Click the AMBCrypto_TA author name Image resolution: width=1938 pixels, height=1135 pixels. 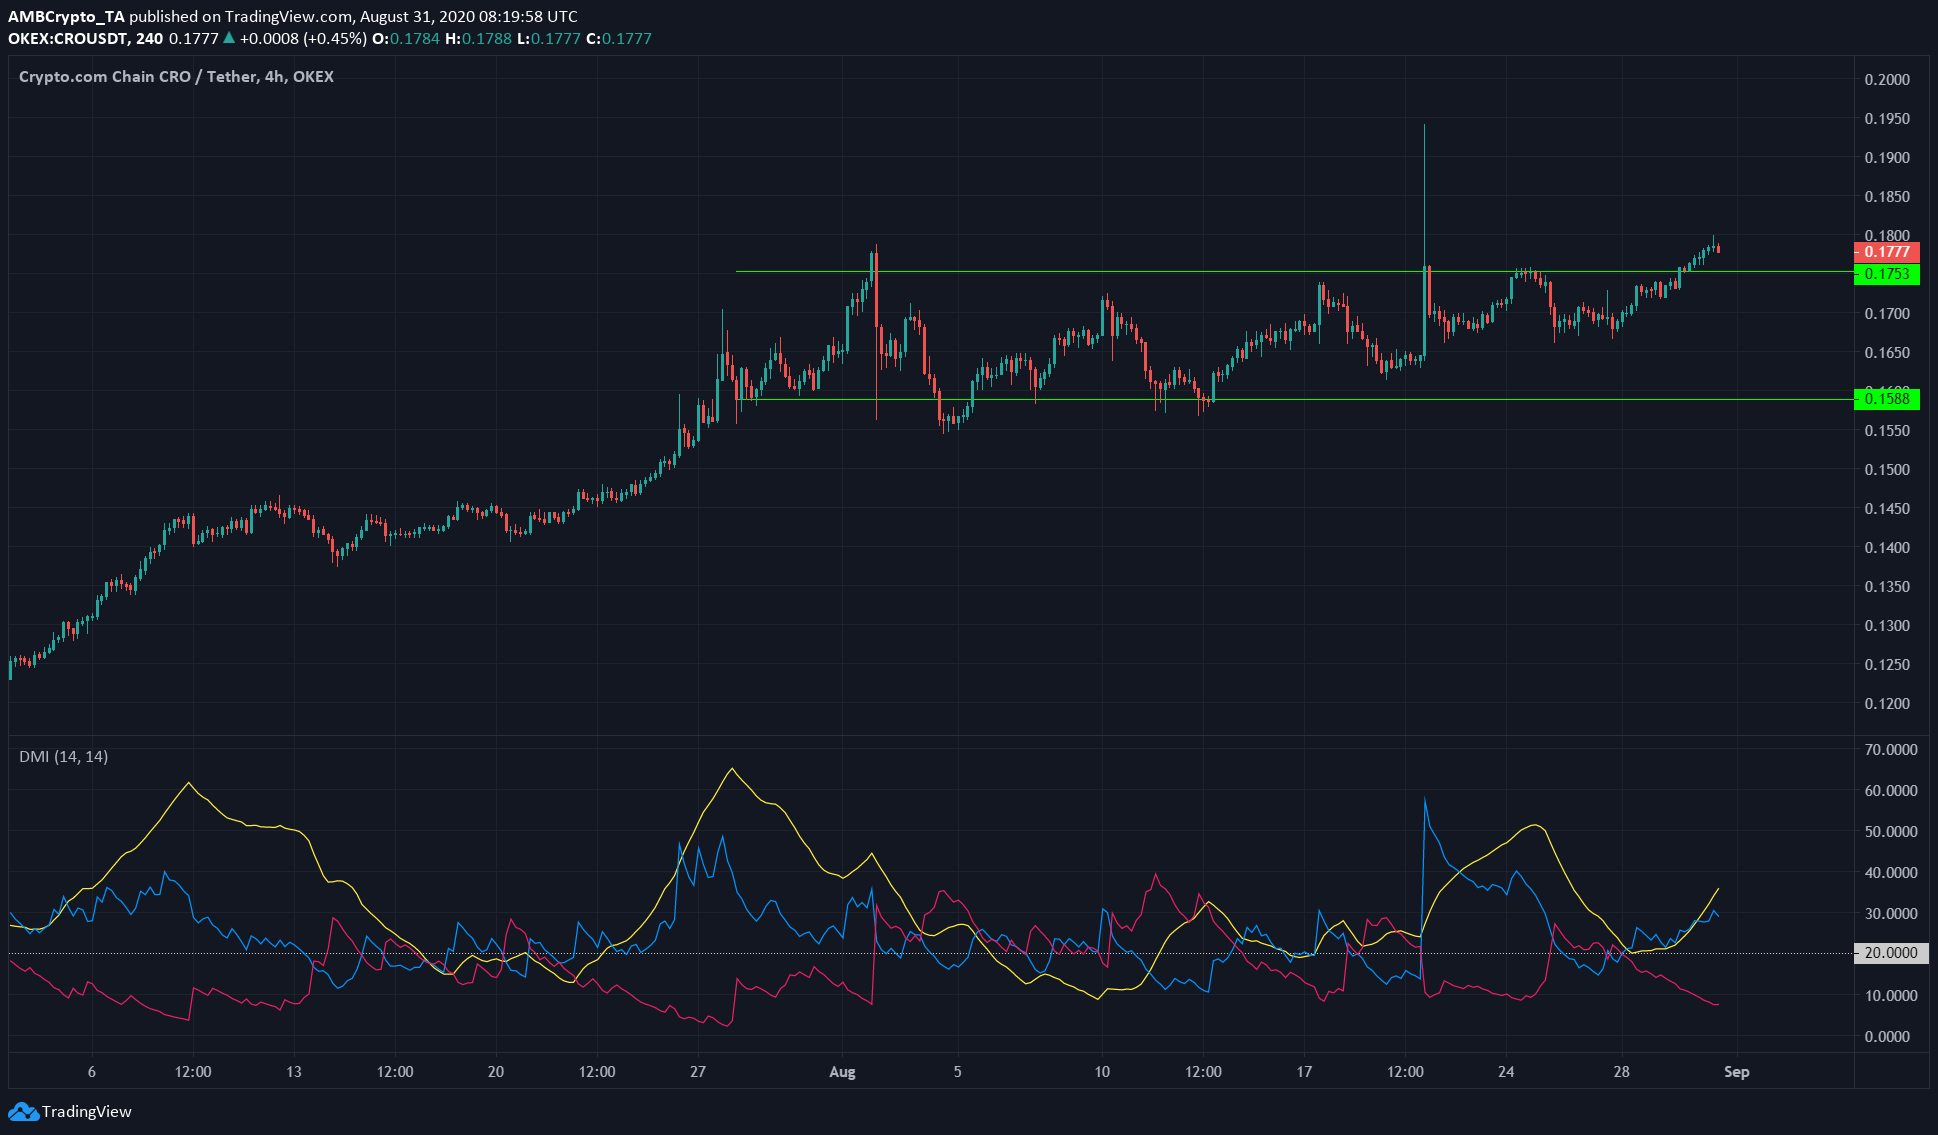[x=66, y=16]
